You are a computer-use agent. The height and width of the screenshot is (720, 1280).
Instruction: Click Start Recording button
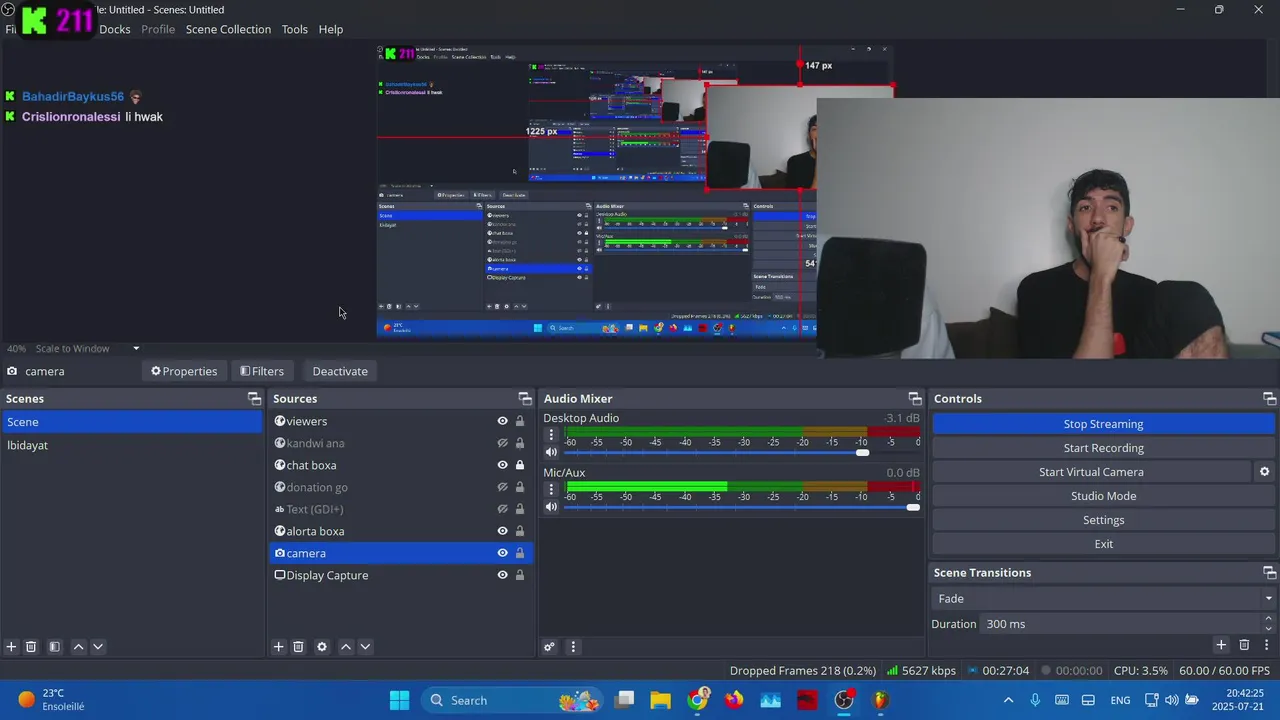pos(1103,448)
